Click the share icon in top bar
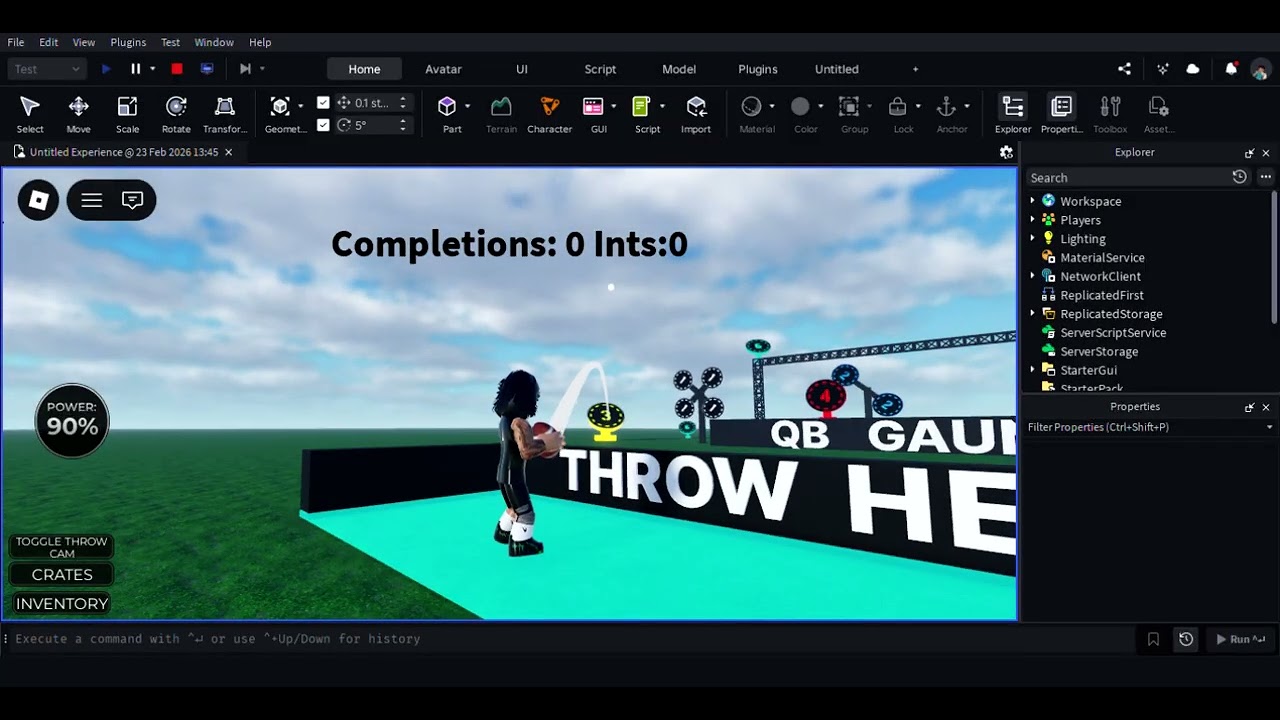Screen dimensions: 1280x720 [1125, 69]
